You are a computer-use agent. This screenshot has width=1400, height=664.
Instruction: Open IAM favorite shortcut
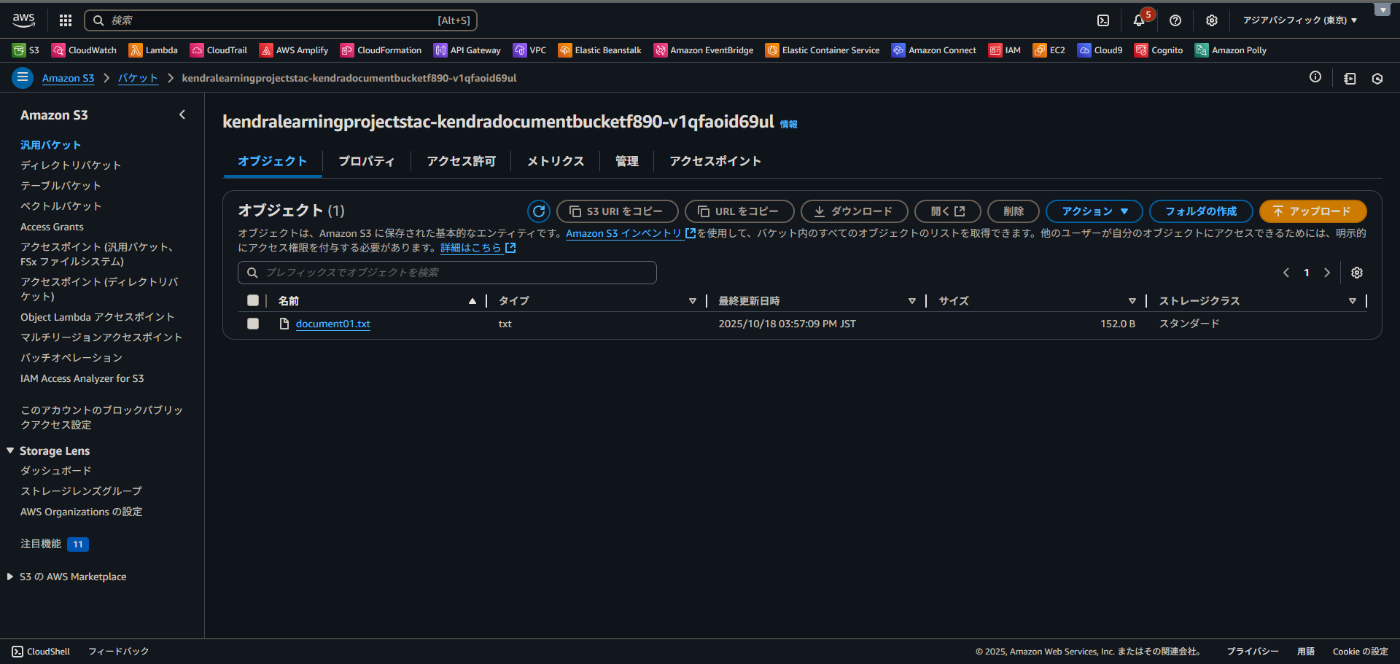(1005, 50)
